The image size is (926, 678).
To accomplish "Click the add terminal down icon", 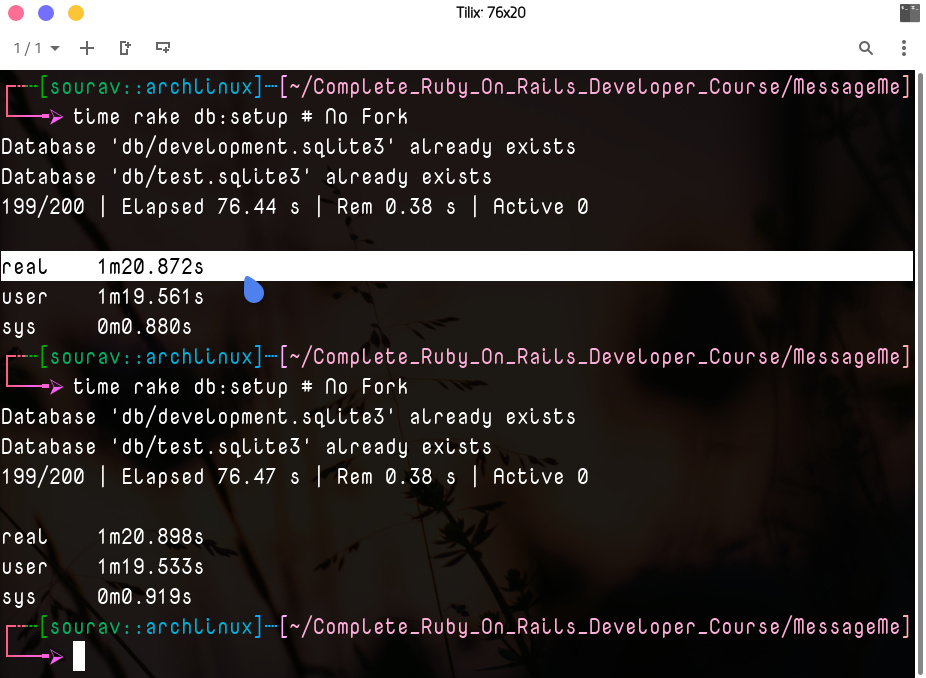I will pyautogui.click(x=162, y=48).
